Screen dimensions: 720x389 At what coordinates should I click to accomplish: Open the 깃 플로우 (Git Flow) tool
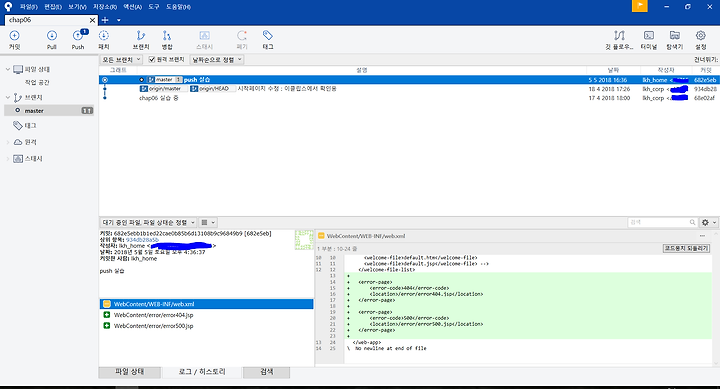click(x=619, y=40)
